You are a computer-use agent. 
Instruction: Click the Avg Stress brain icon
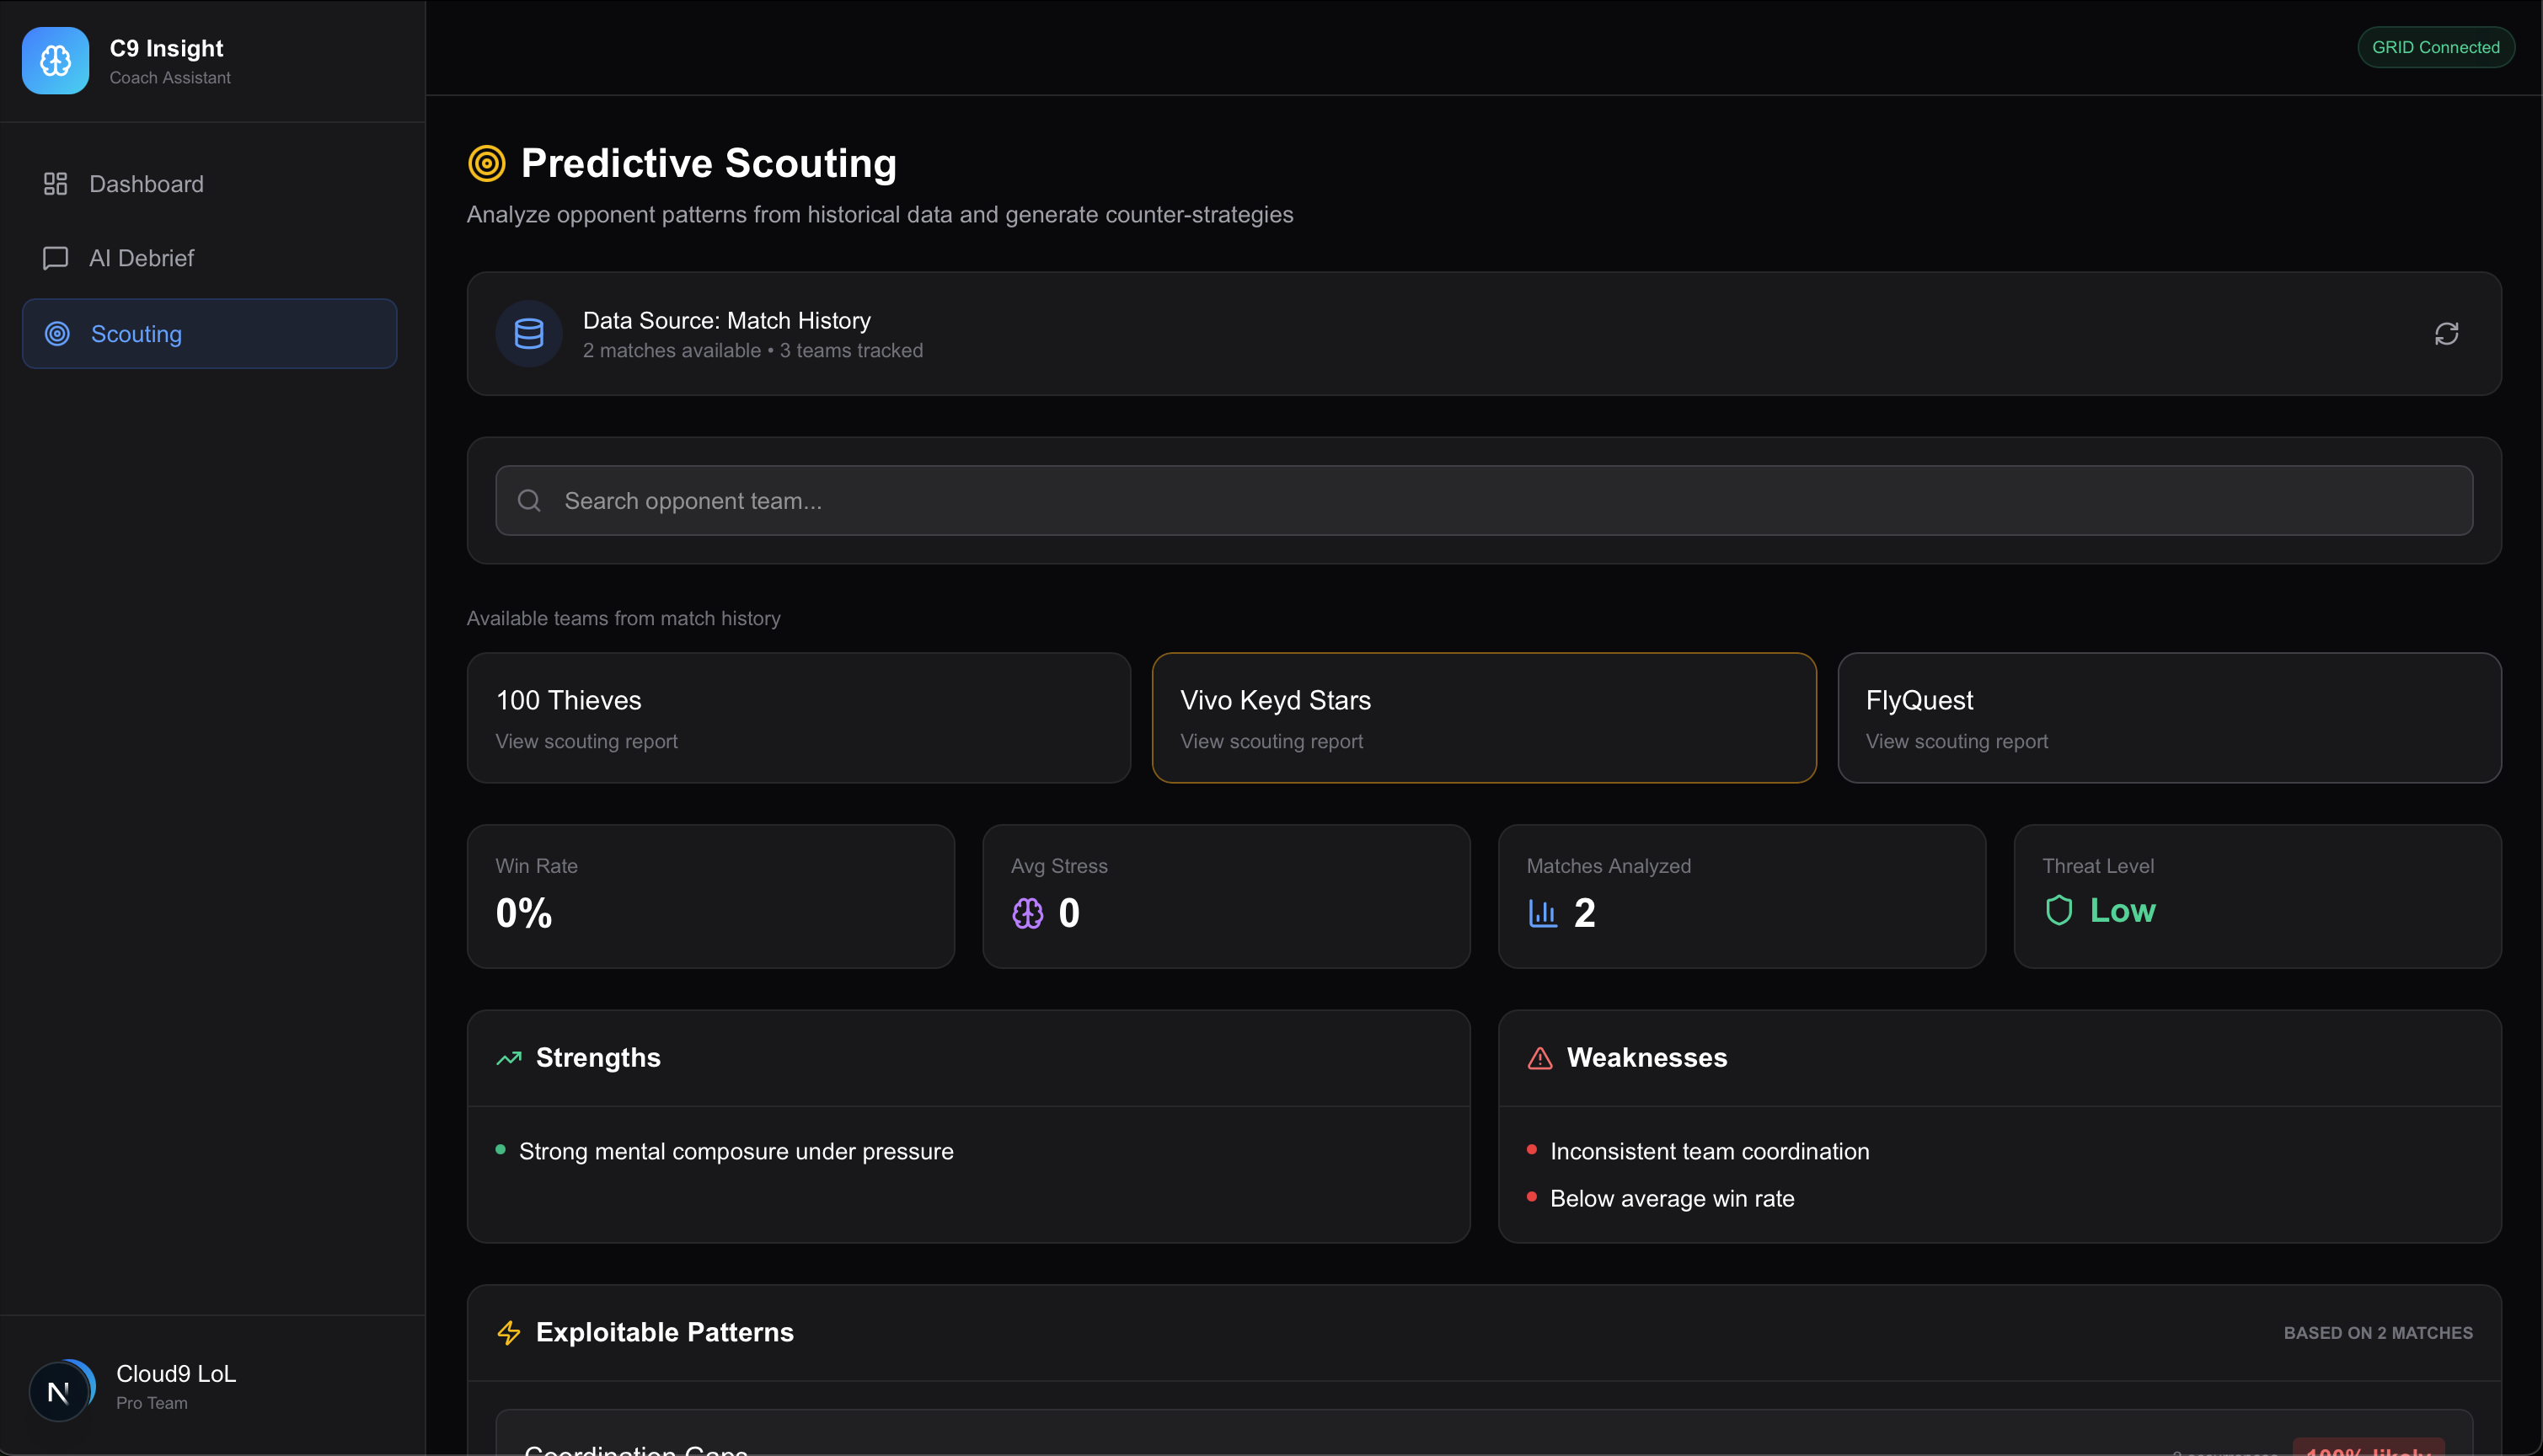click(x=1027, y=913)
